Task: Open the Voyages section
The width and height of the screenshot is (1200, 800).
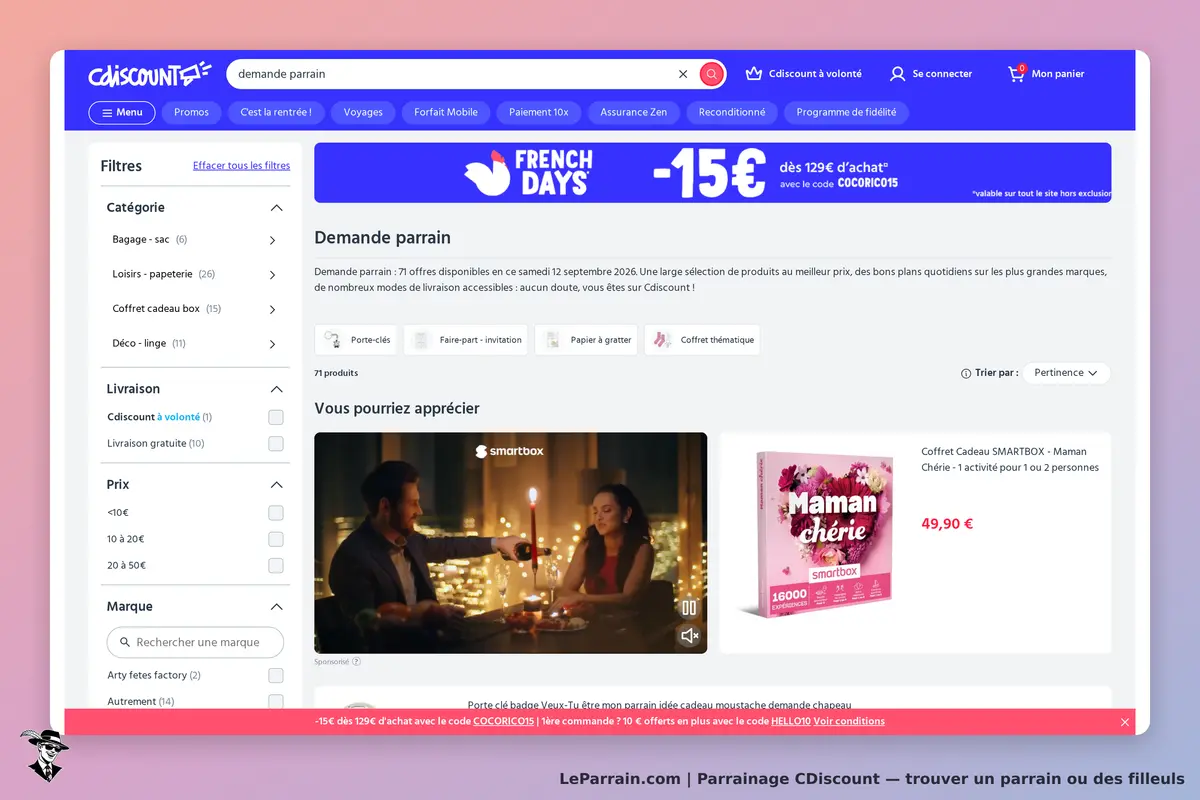Action: 363,113
